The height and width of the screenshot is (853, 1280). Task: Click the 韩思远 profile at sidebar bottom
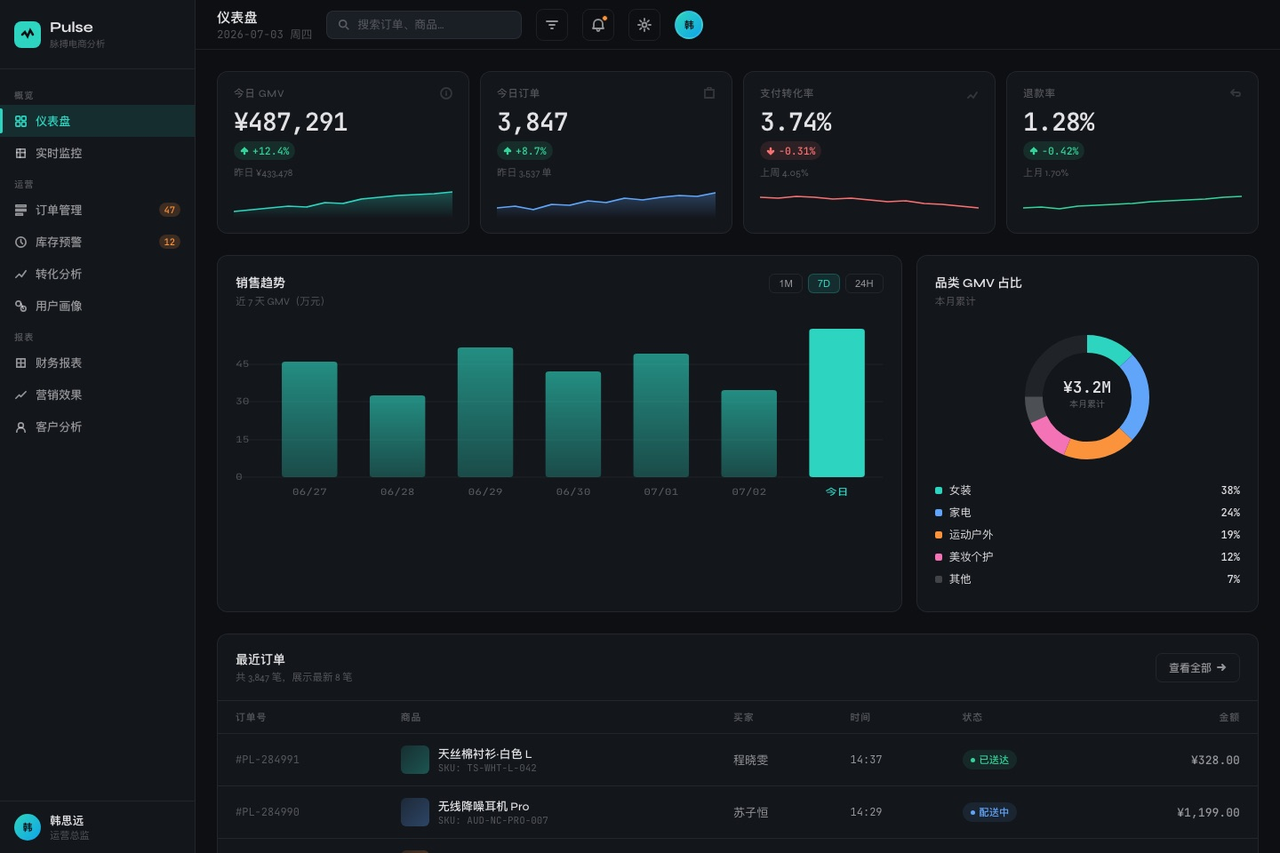coord(97,827)
